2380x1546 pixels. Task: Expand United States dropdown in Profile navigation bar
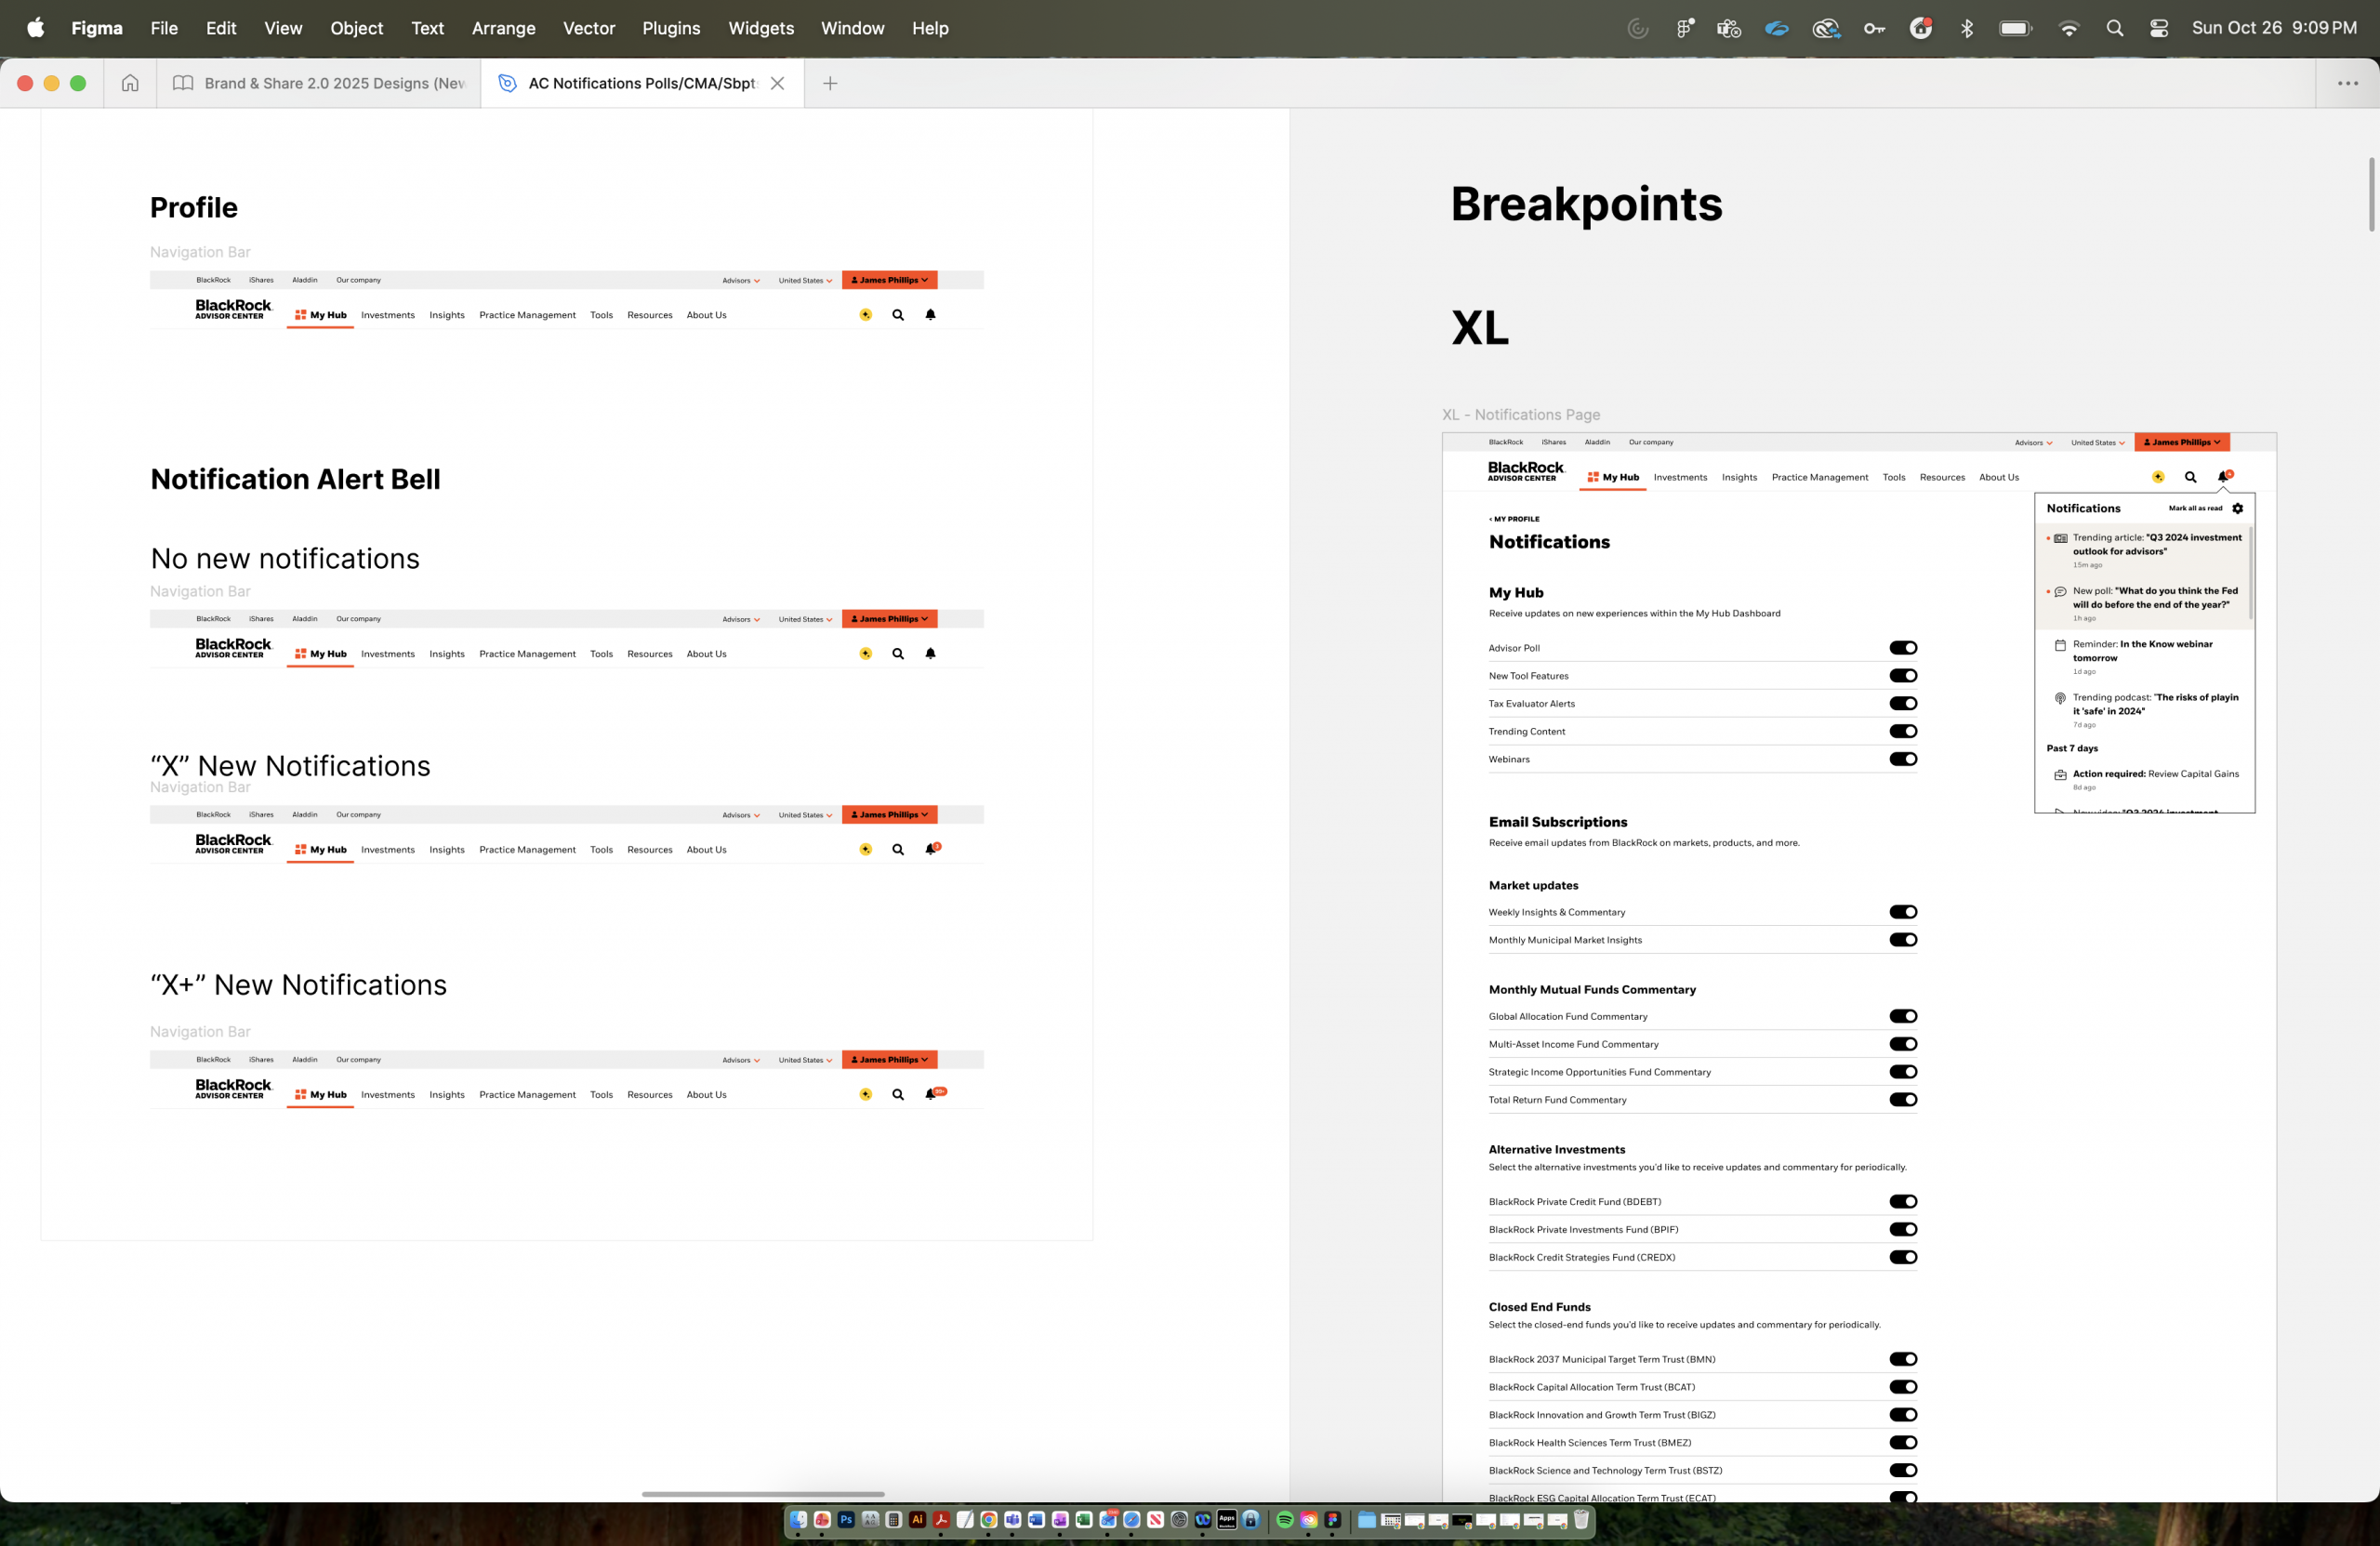click(x=805, y=280)
